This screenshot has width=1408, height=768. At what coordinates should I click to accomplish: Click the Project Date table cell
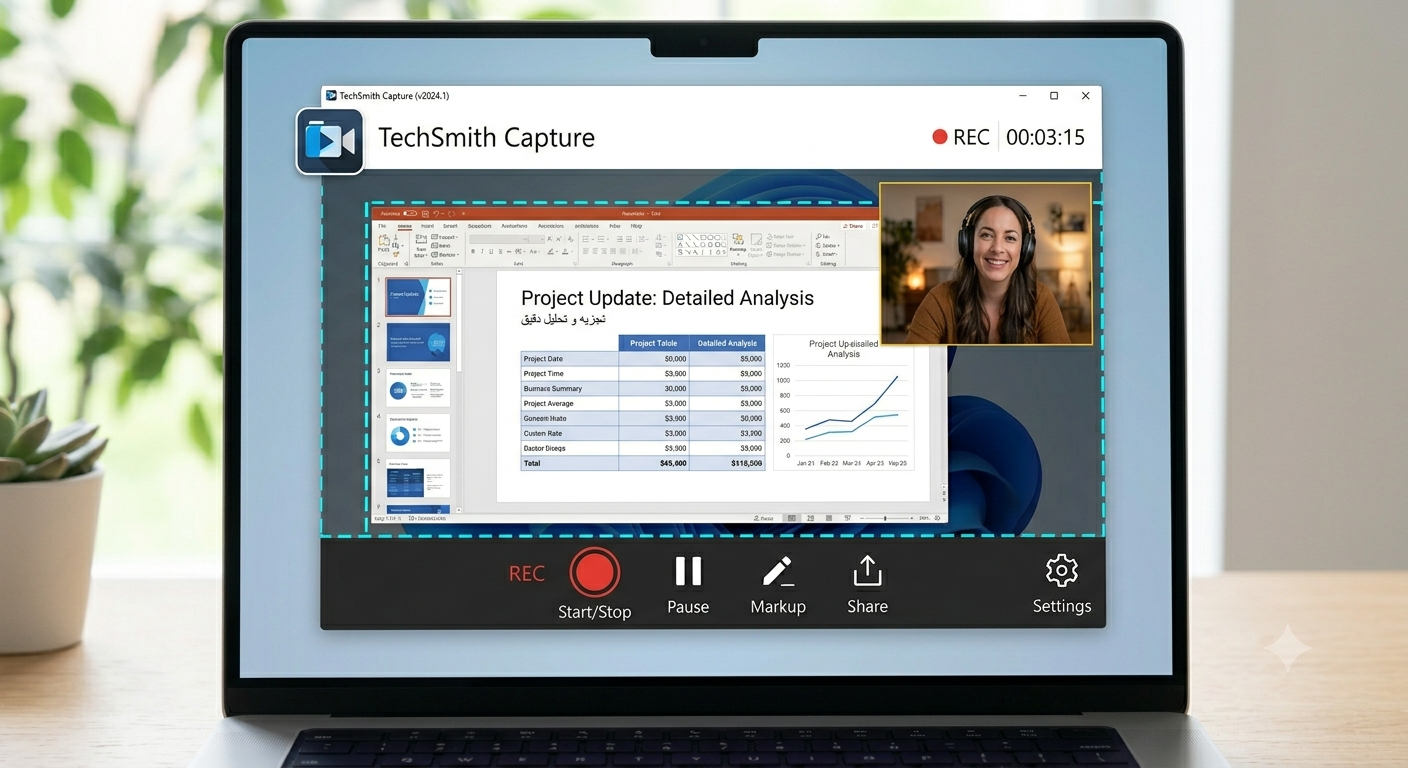click(569, 358)
